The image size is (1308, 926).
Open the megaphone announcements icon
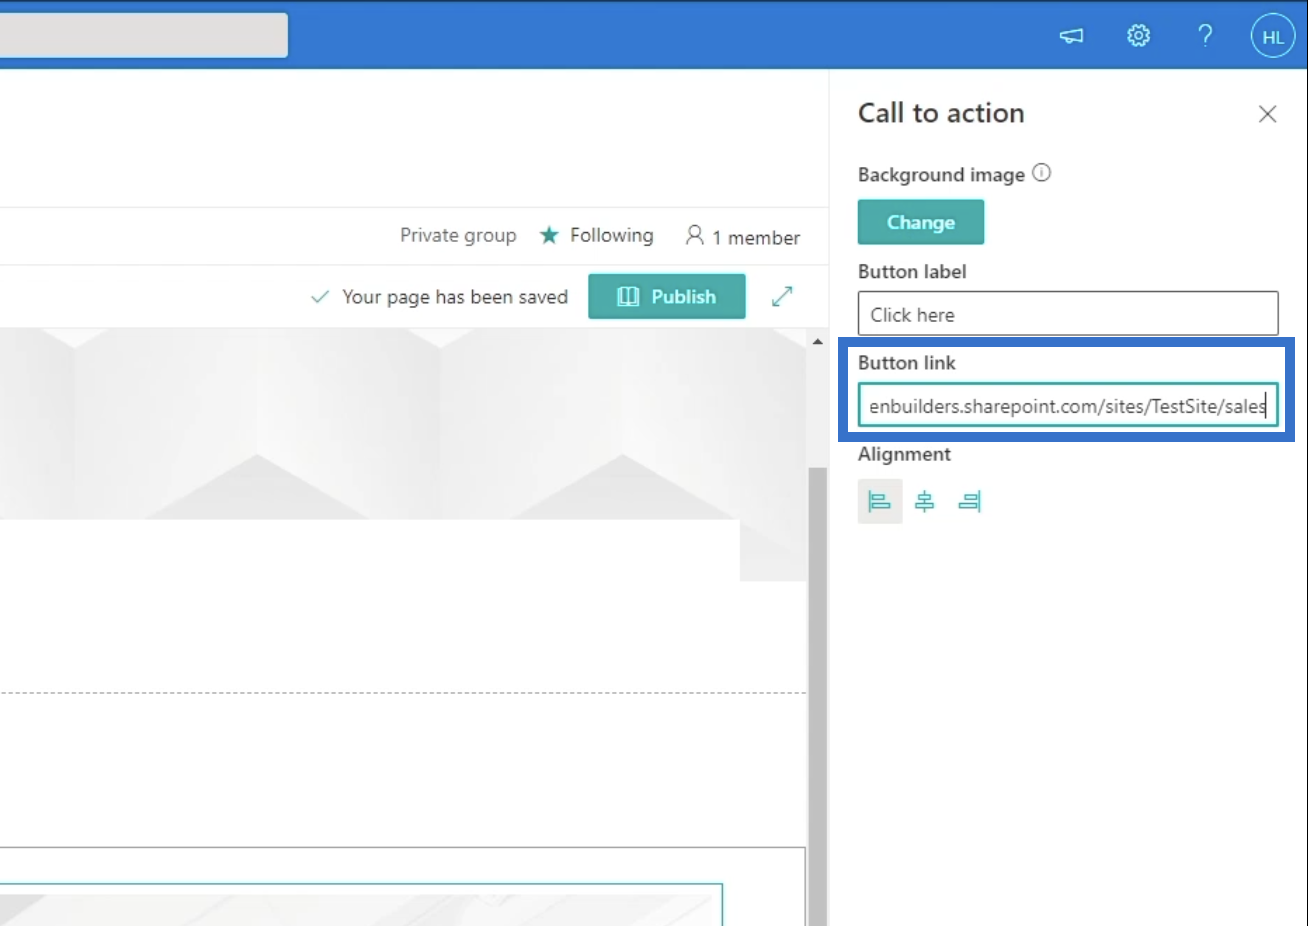1071,36
